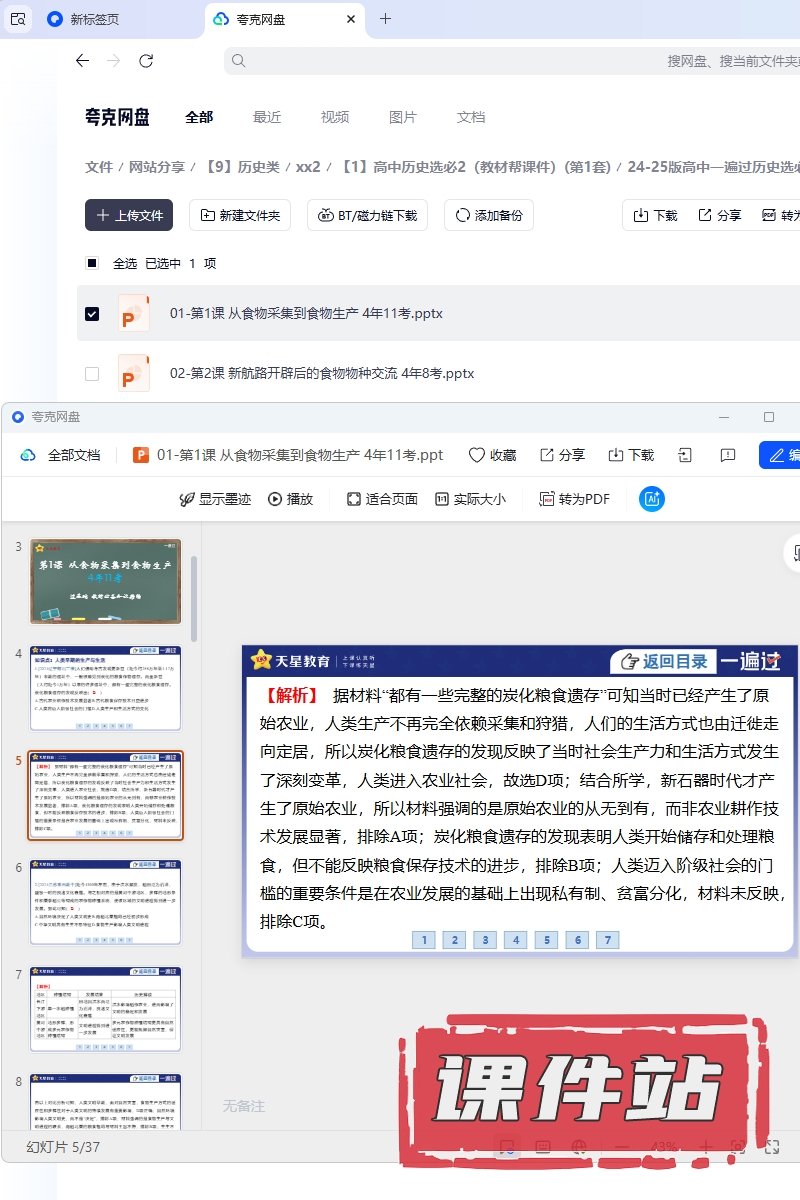Toggle the 全选 select-all checkbox

pos(92,264)
